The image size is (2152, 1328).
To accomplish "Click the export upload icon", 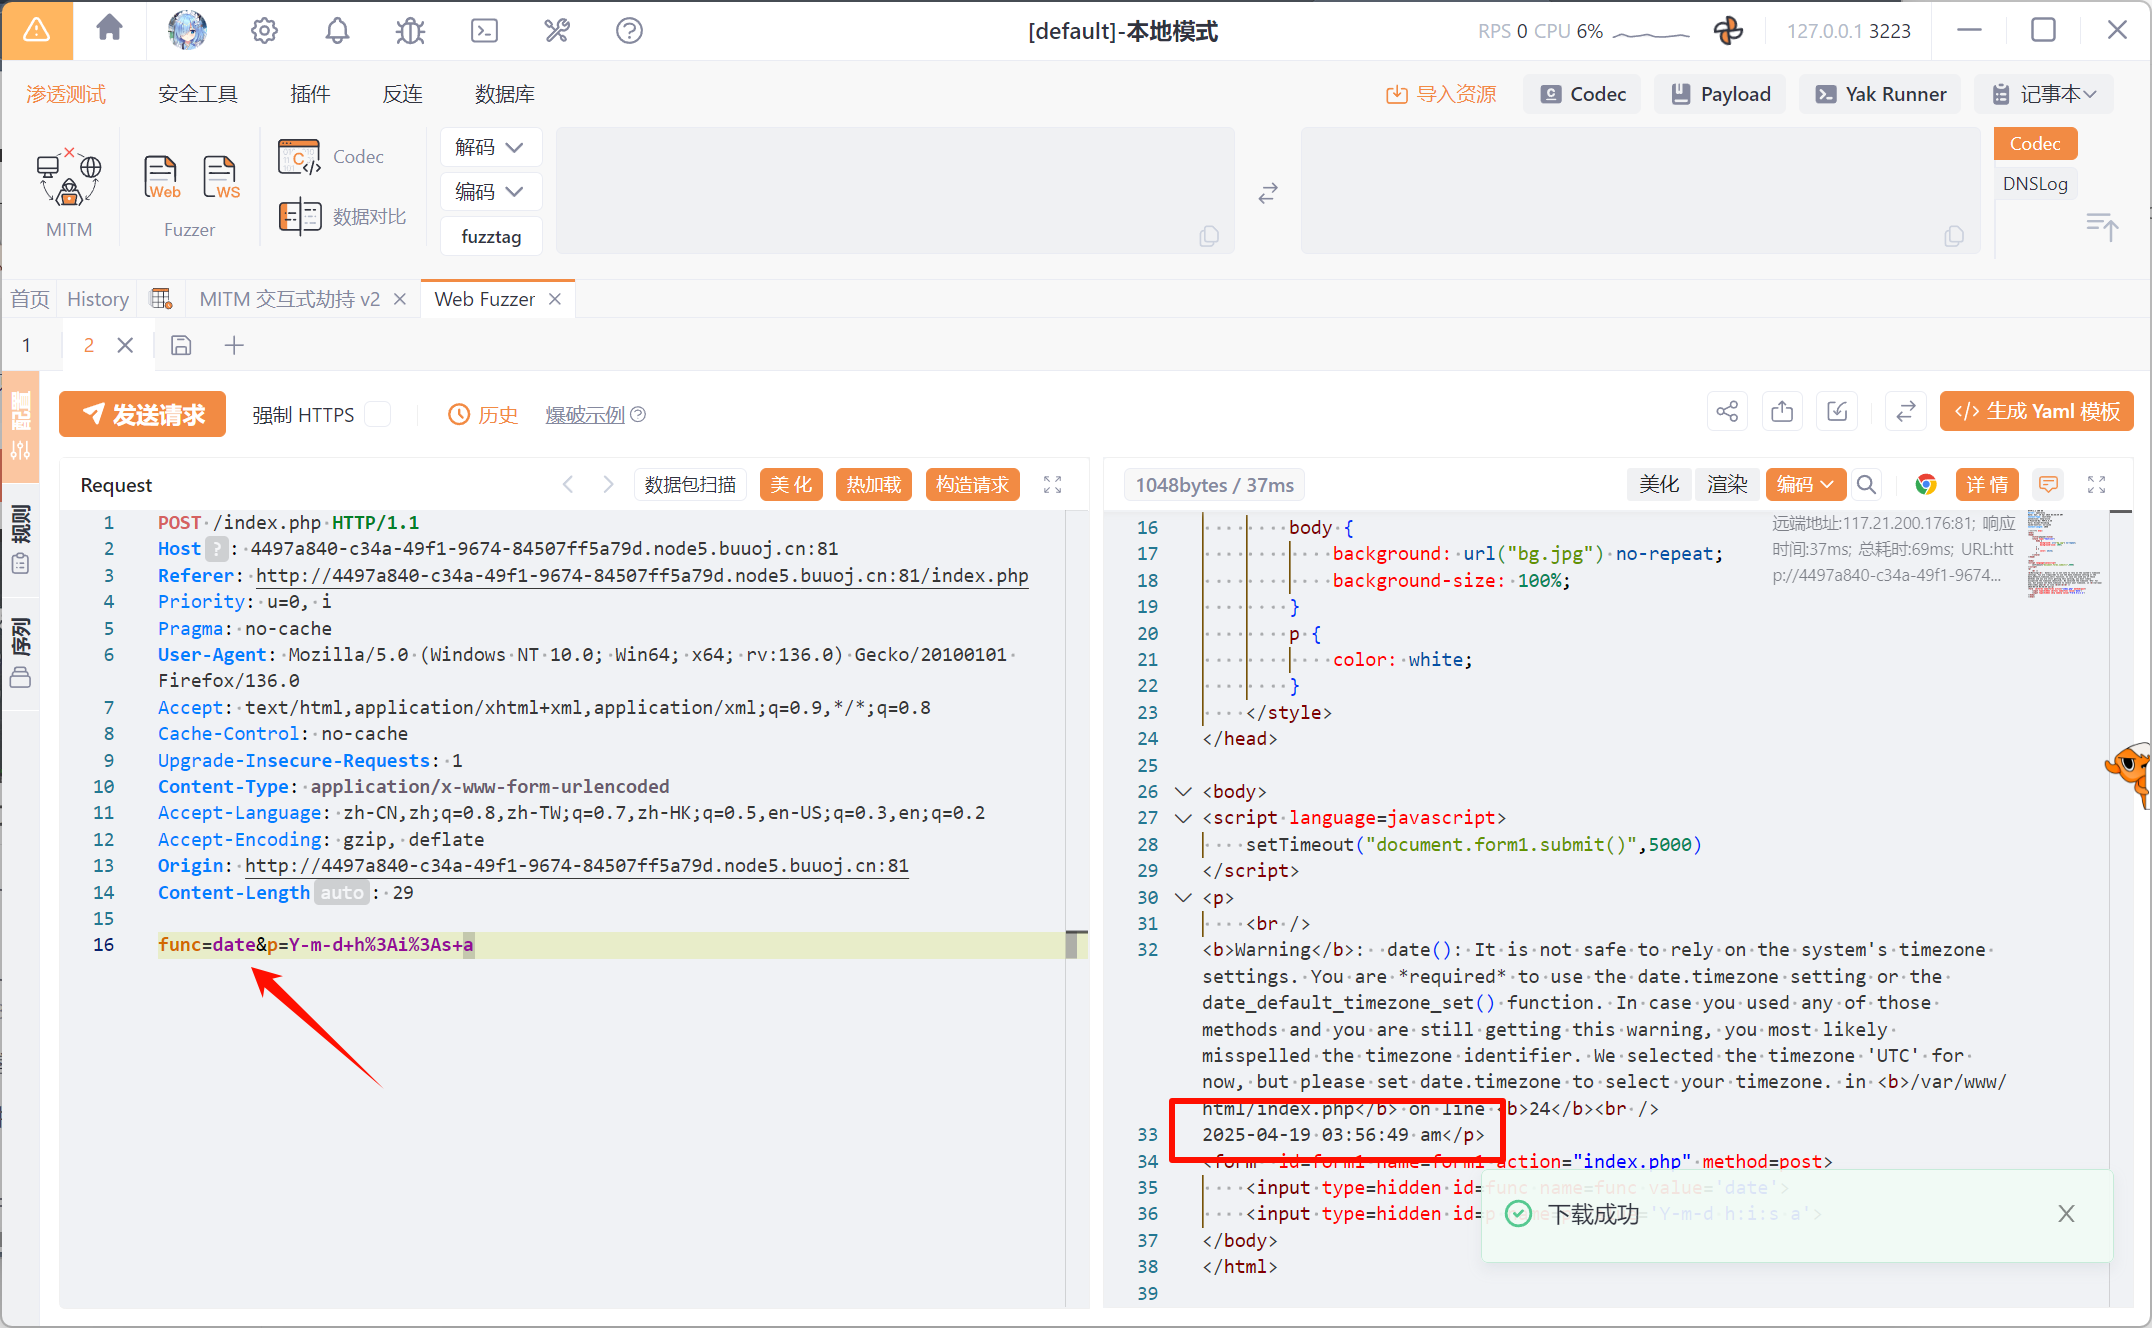I will (1782, 411).
